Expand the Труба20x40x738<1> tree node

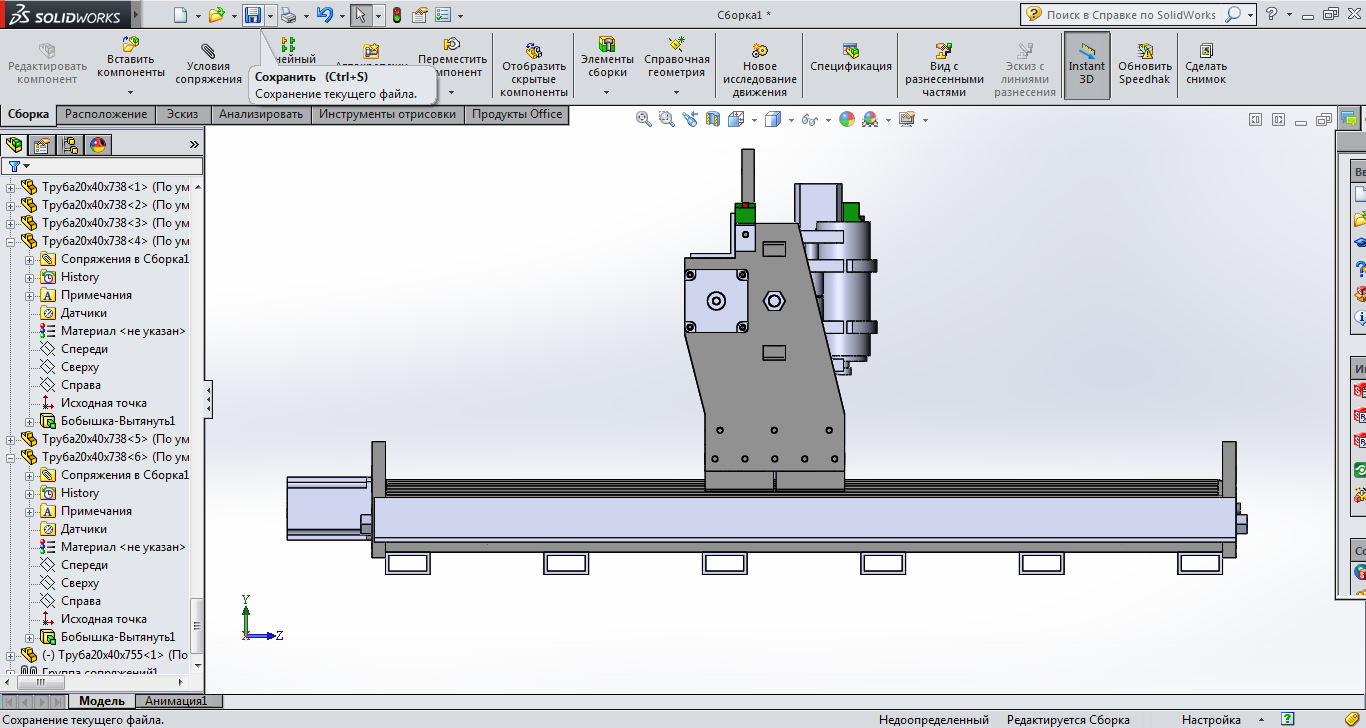11,187
